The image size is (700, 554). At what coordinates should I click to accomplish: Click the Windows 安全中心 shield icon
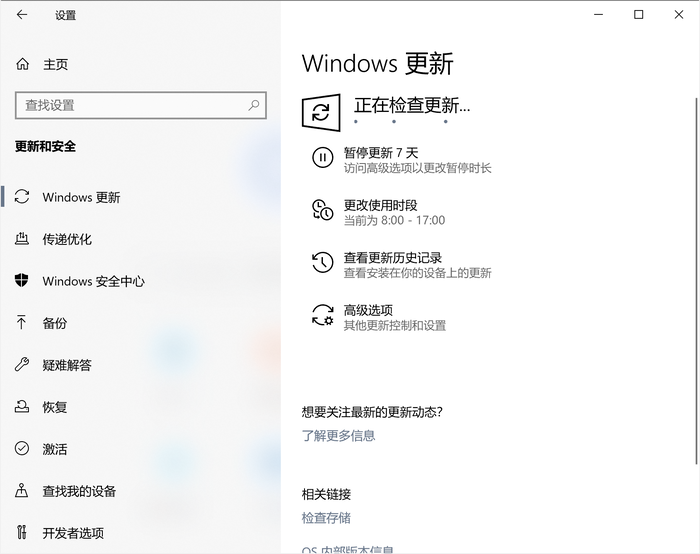(23, 281)
